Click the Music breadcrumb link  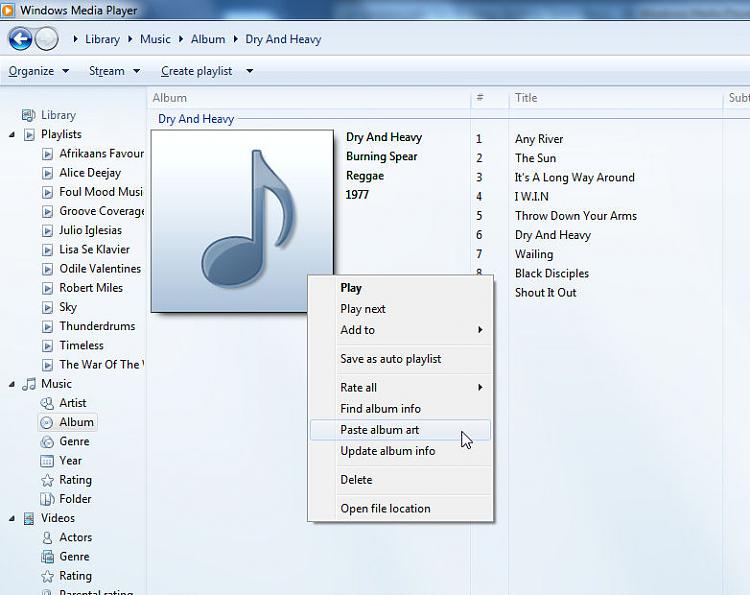155,39
